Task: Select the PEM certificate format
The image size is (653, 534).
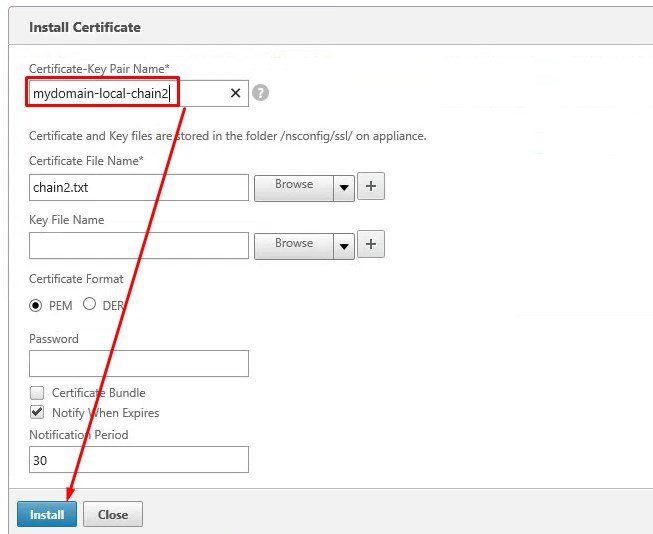Action: pyautogui.click(x=36, y=305)
